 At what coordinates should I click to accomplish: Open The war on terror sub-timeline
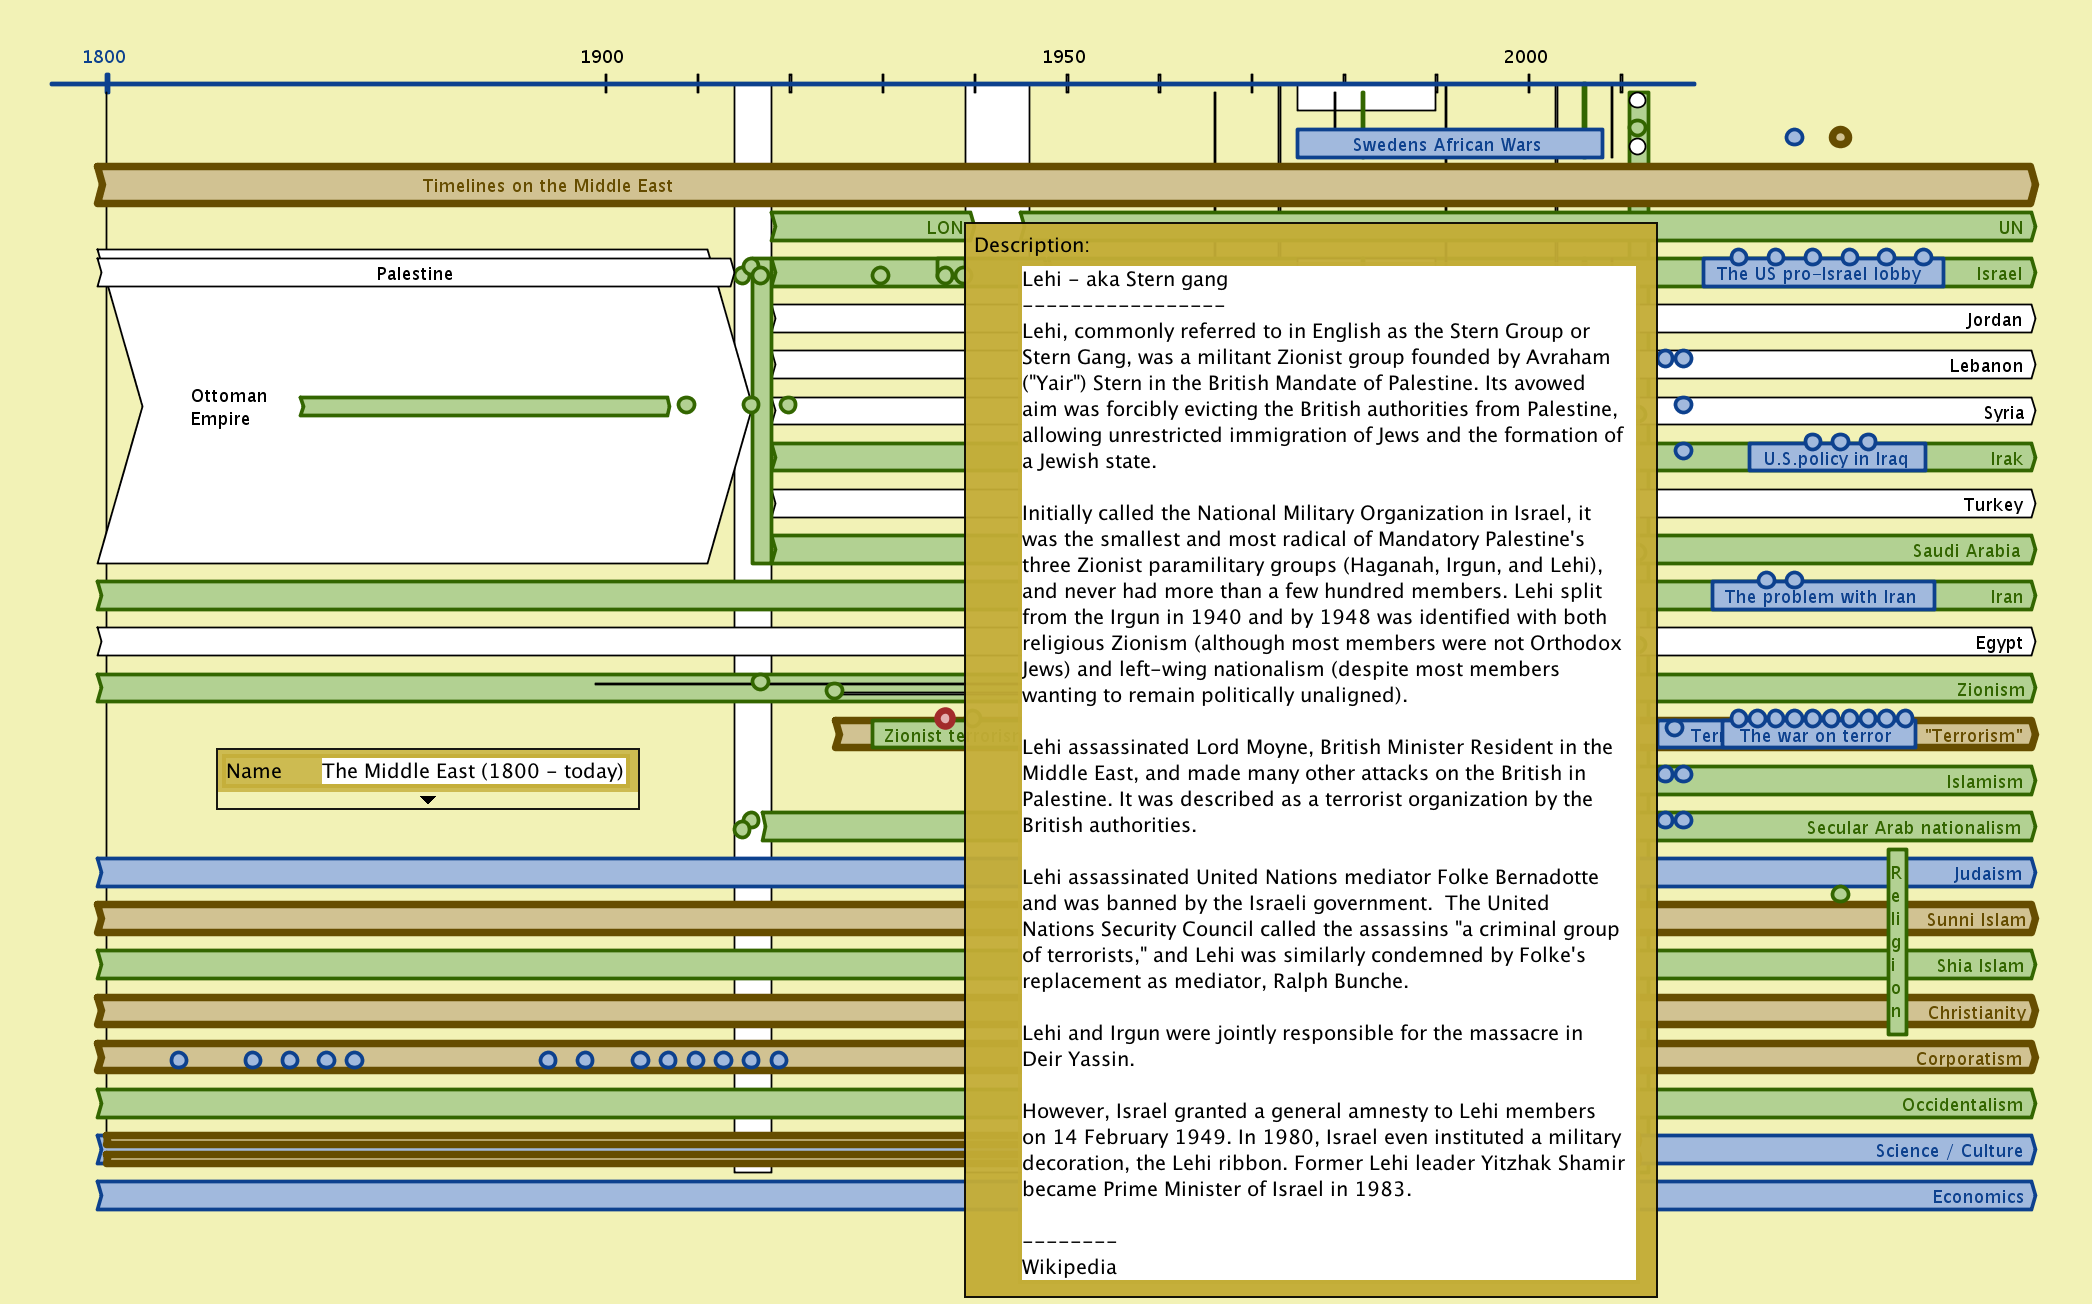click(1816, 736)
